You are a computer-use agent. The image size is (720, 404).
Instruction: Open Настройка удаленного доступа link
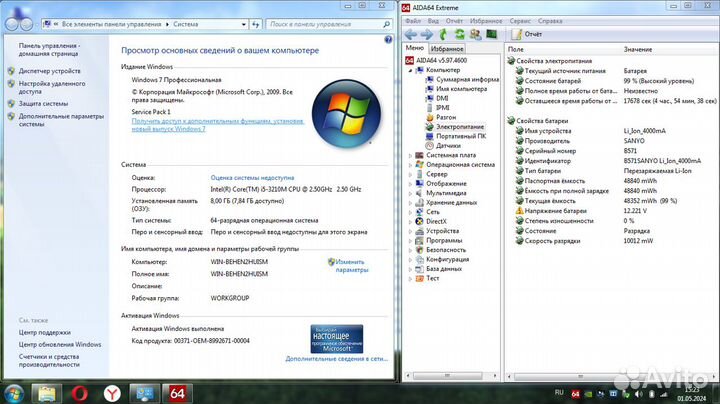tap(52, 88)
